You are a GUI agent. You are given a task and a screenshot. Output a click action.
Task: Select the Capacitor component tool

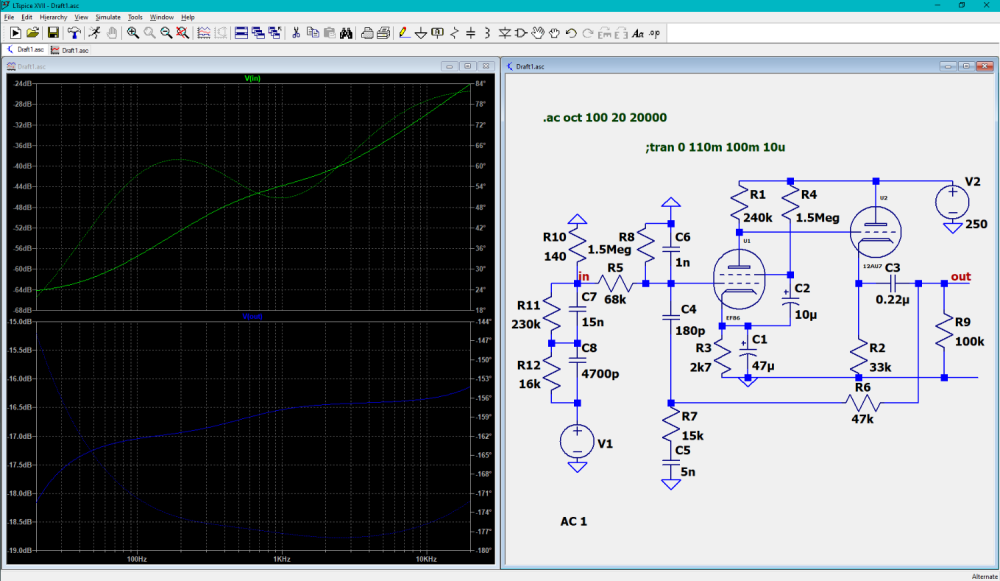[x=472, y=33]
